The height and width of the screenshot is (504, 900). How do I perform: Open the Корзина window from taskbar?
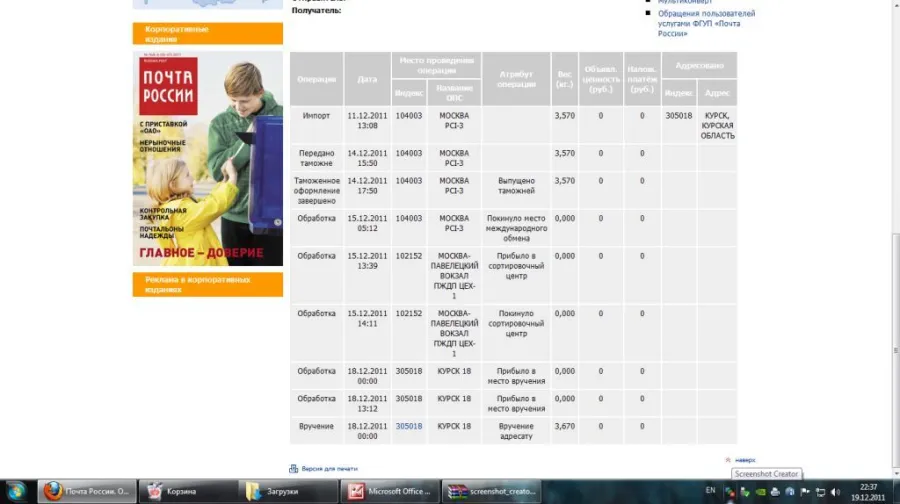pyautogui.click(x=188, y=491)
